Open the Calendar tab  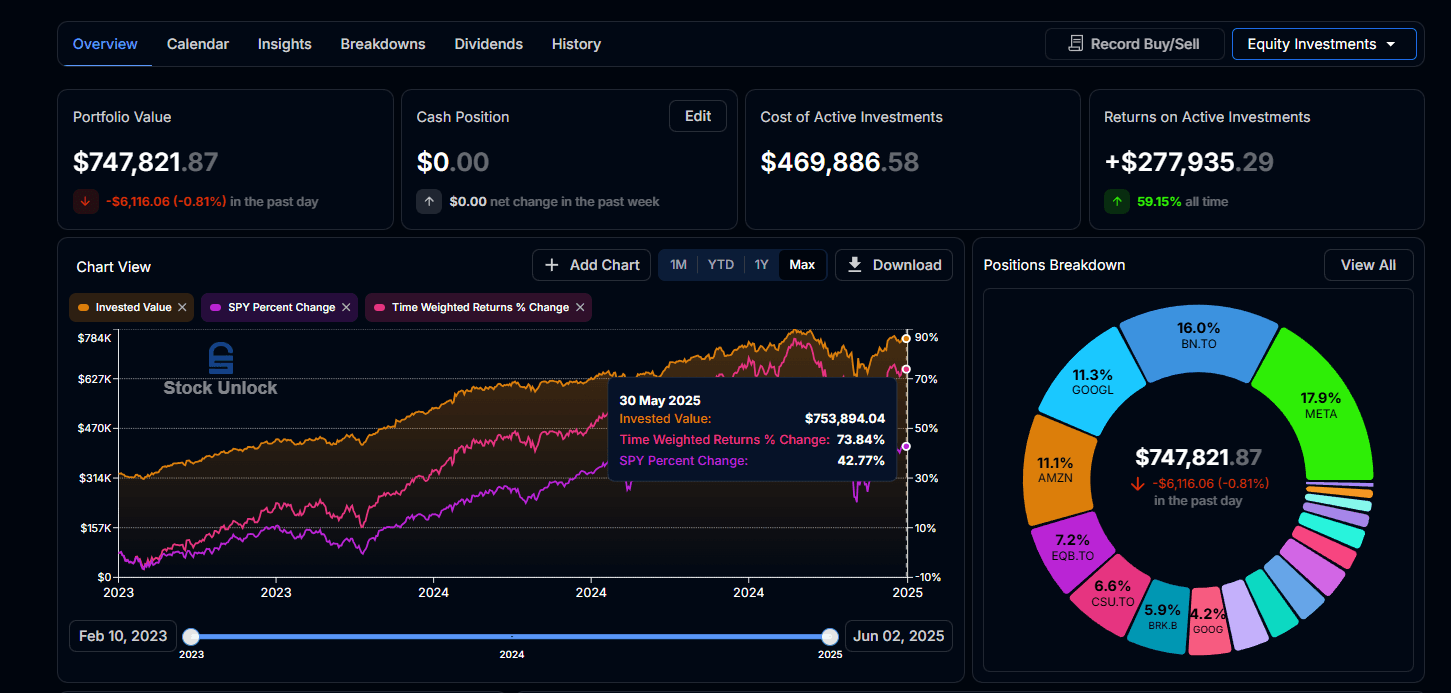click(198, 44)
